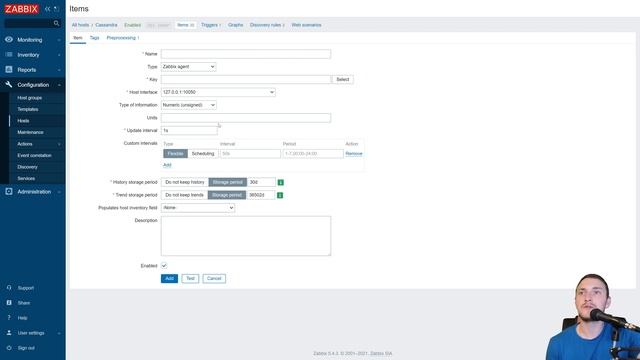The height and width of the screenshot is (360, 640).
Task: Choose Do not keep trends option
Action: 184,195
